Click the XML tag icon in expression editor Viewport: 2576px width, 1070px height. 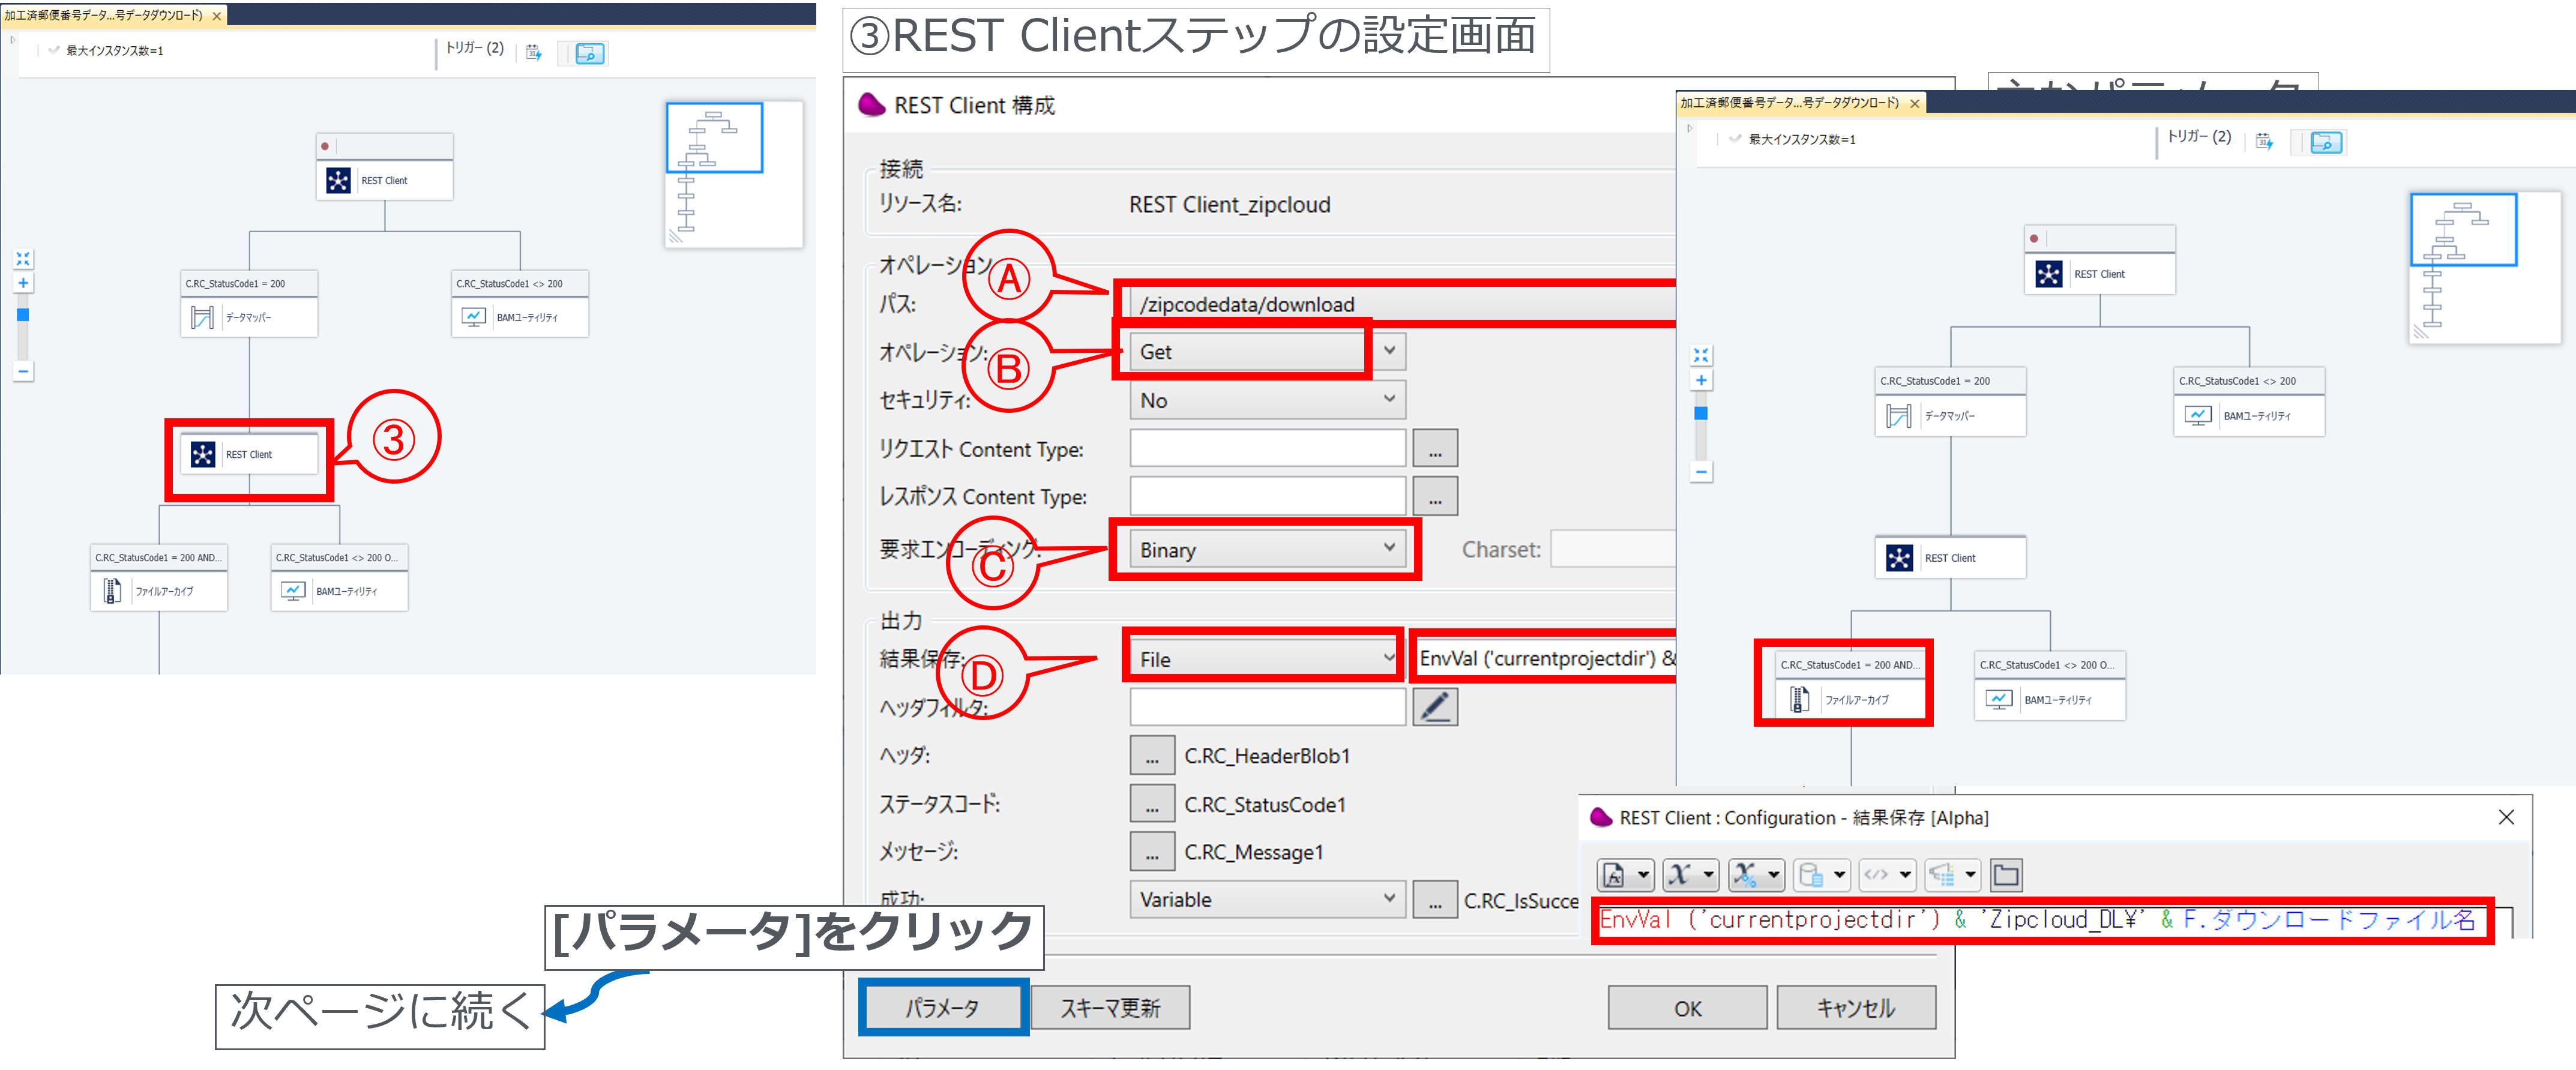tap(1876, 874)
